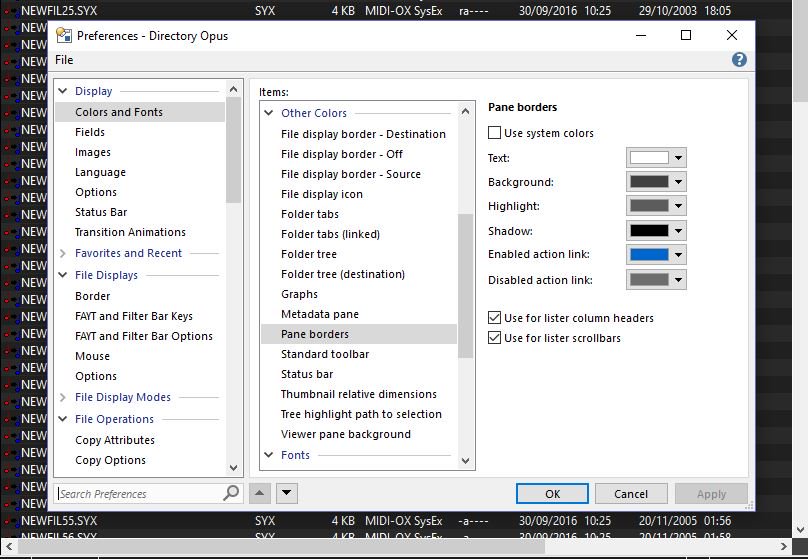Open the File menu
The width and height of the screenshot is (808, 559).
click(x=64, y=60)
